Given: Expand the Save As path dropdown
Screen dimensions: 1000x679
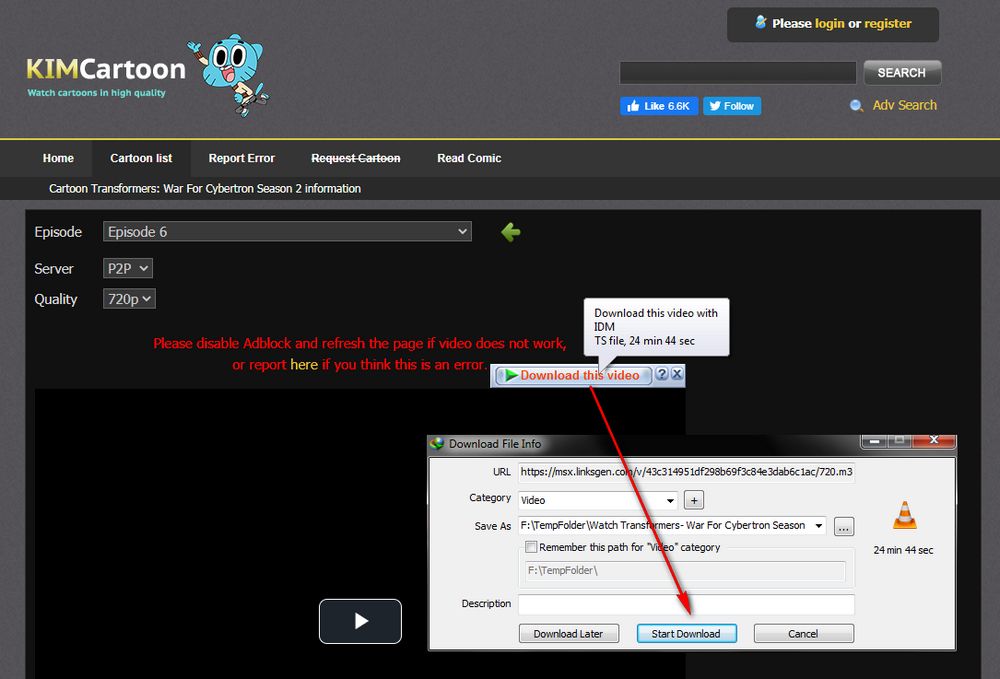Looking at the screenshot, I should tap(819, 525).
